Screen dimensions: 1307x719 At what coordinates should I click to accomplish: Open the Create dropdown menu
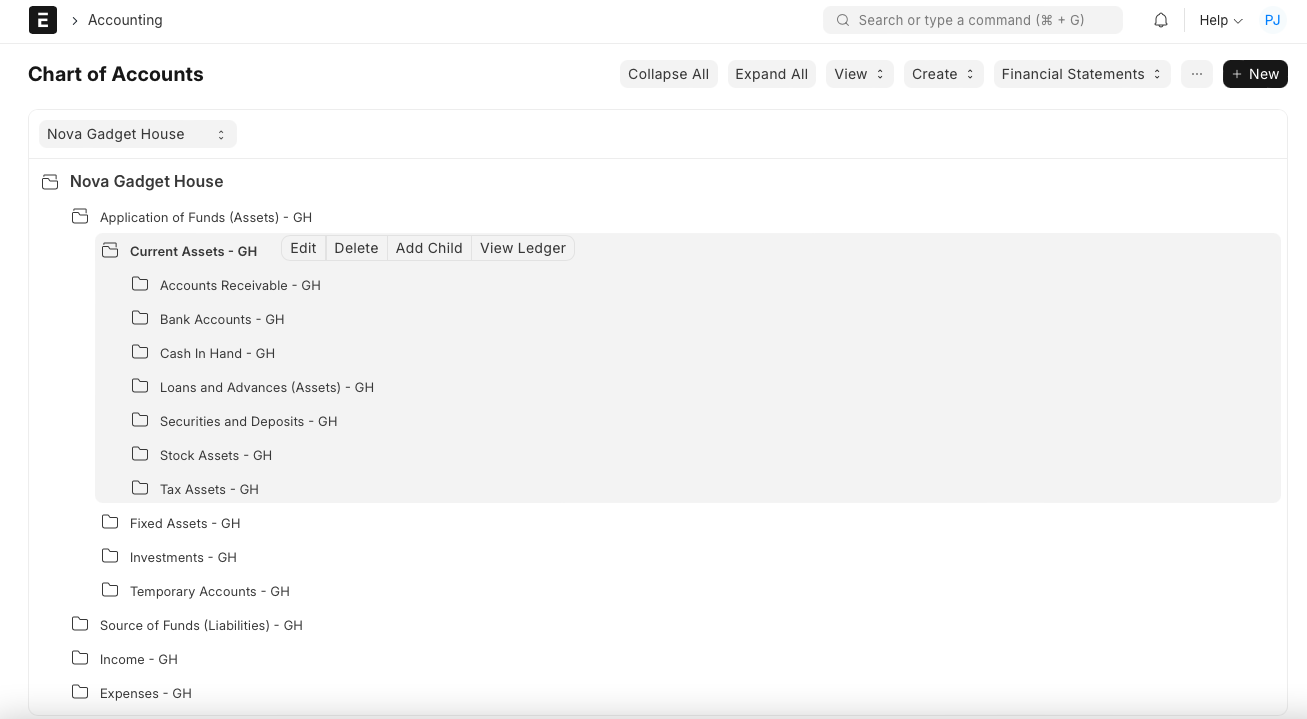tap(943, 74)
